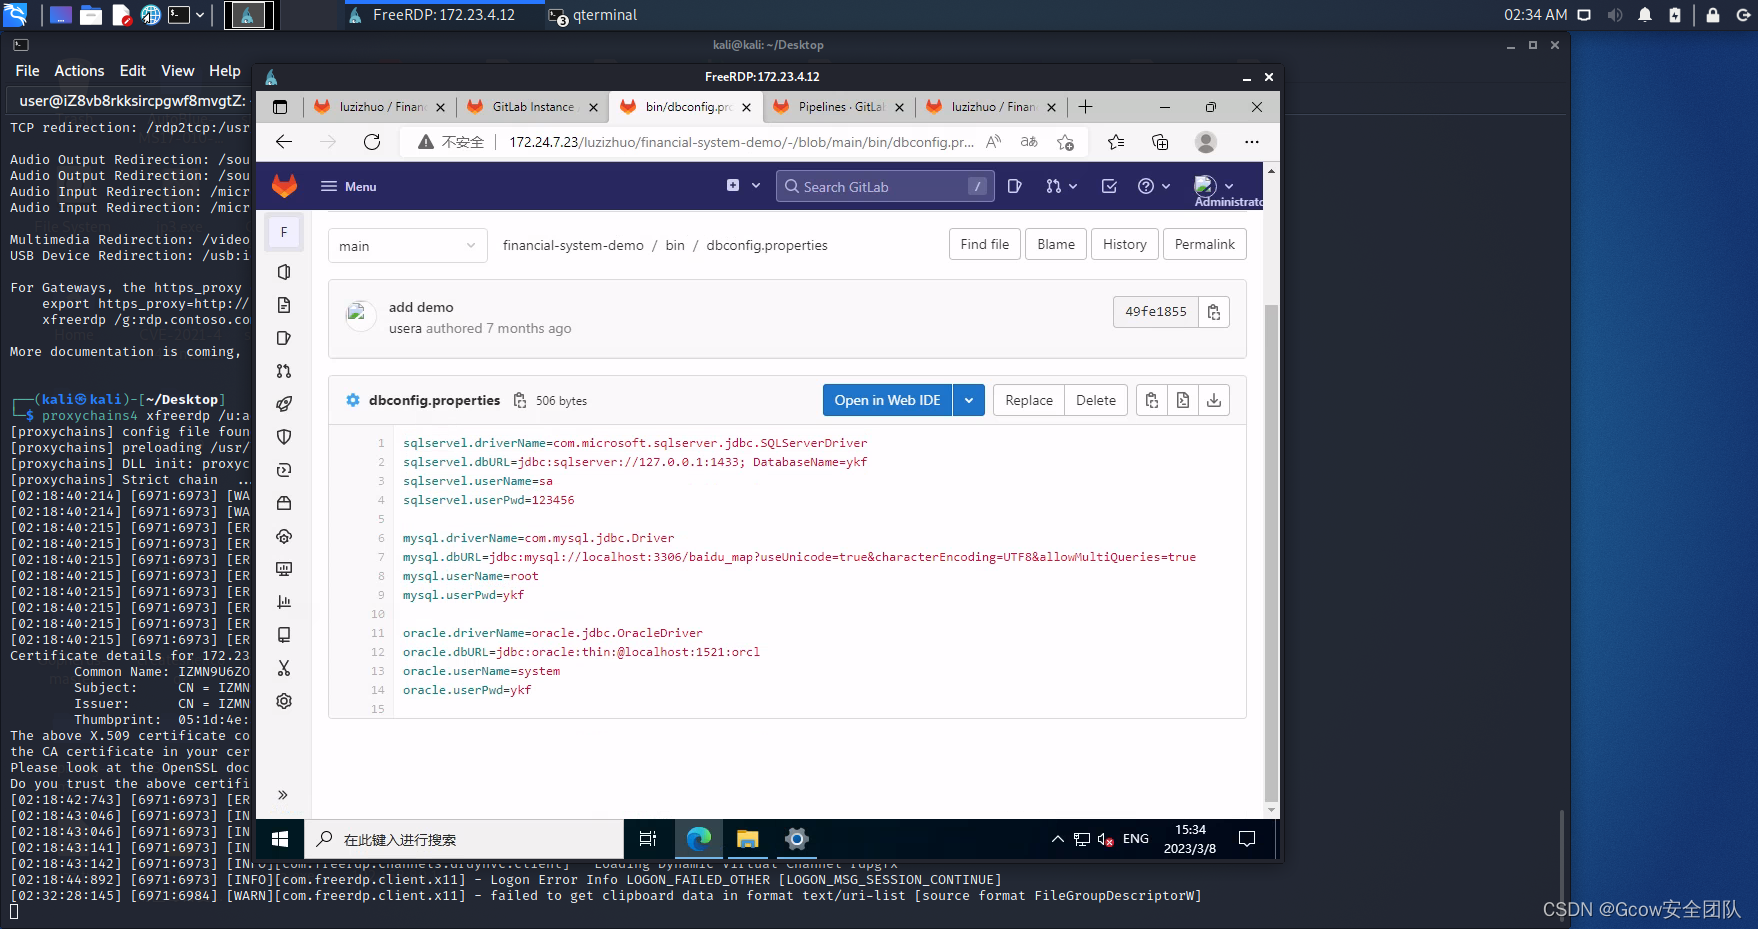
Task: Open Monitor sidebar icon
Action: [284, 569]
